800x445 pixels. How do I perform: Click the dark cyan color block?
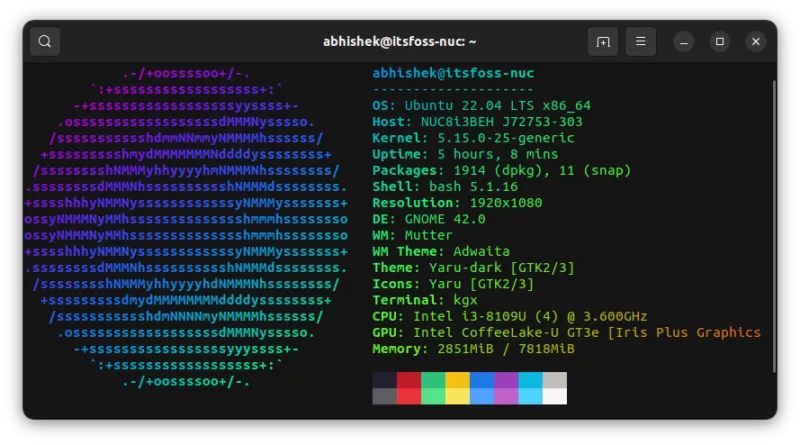coord(530,380)
